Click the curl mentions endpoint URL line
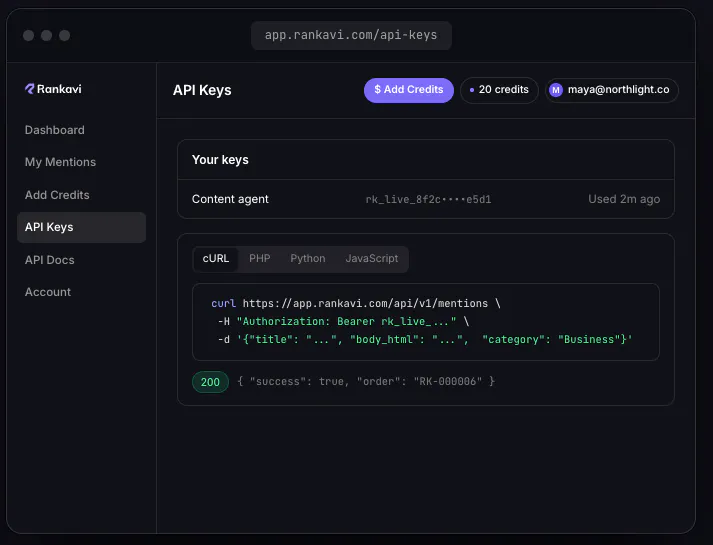The width and height of the screenshot is (713, 545). click(356, 304)
